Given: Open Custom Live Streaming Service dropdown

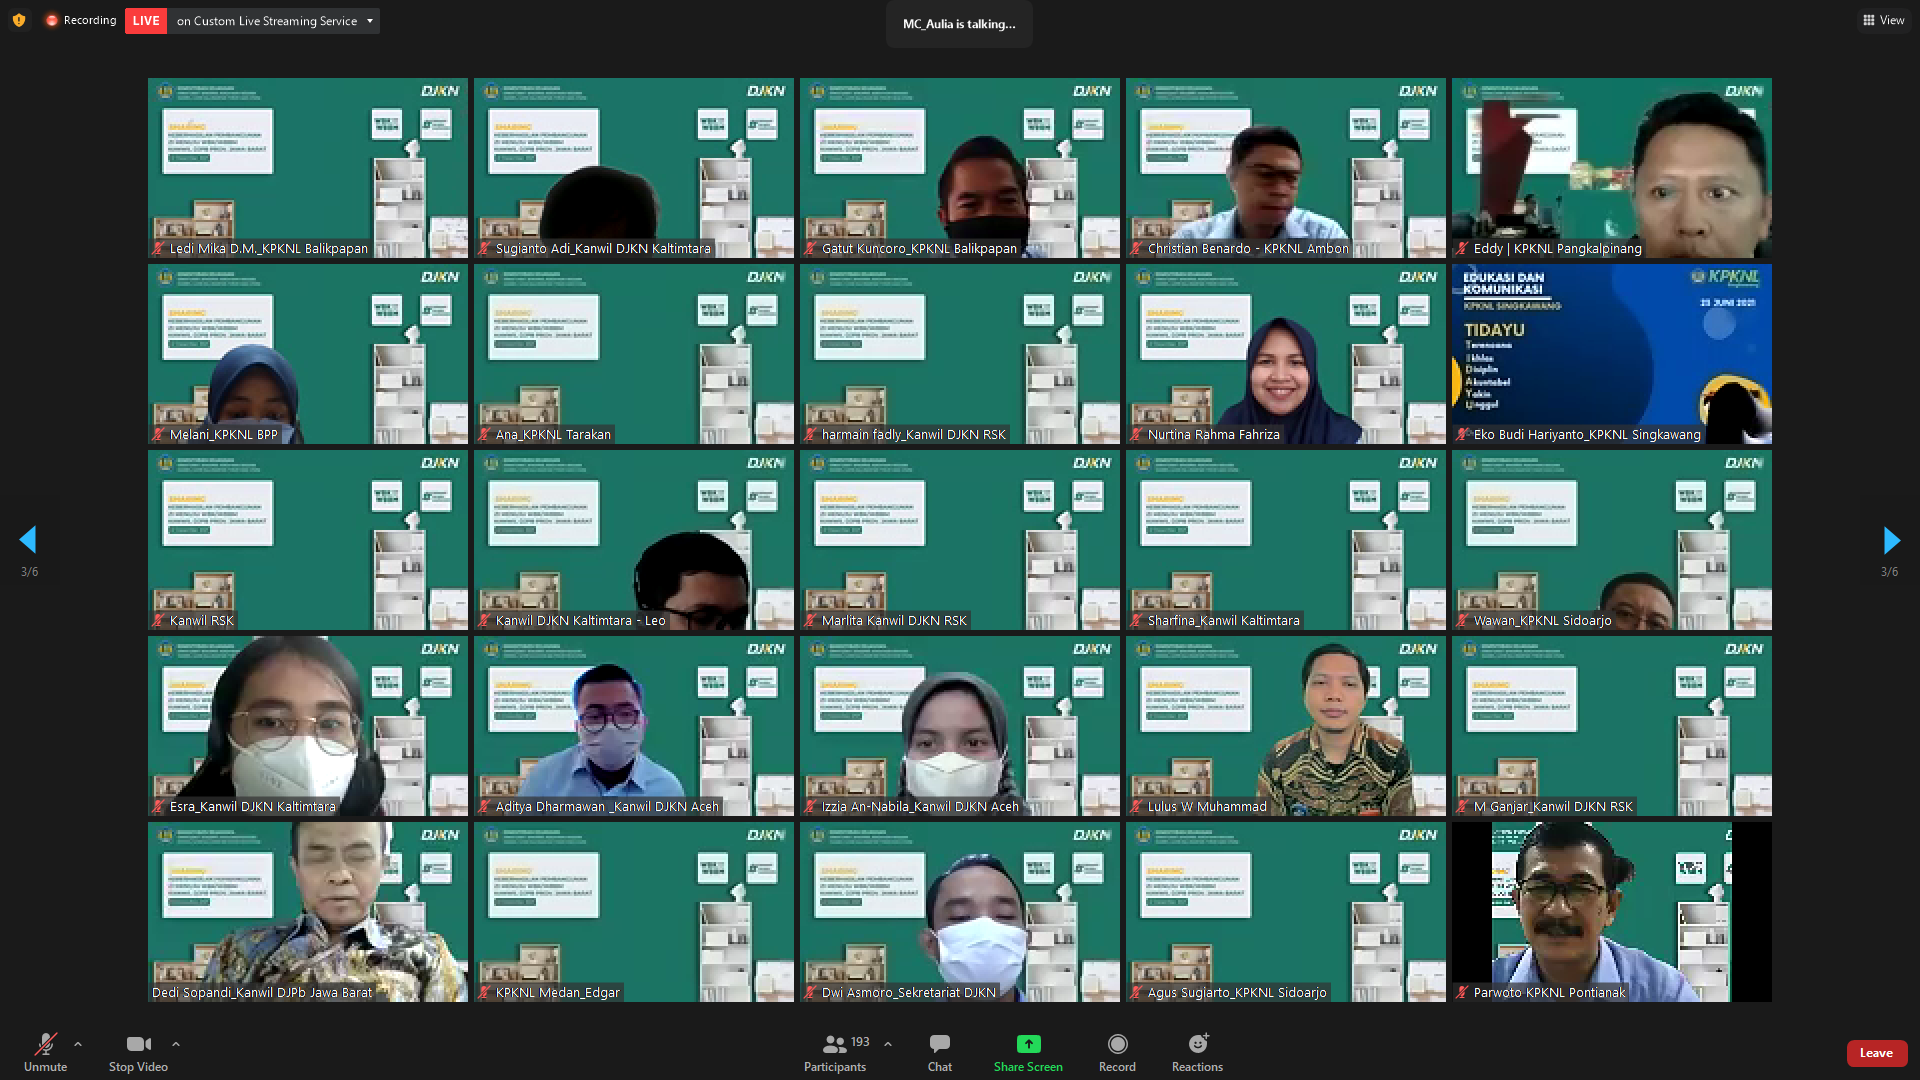Looking at the screenshot, I should [x=369, y=21].
